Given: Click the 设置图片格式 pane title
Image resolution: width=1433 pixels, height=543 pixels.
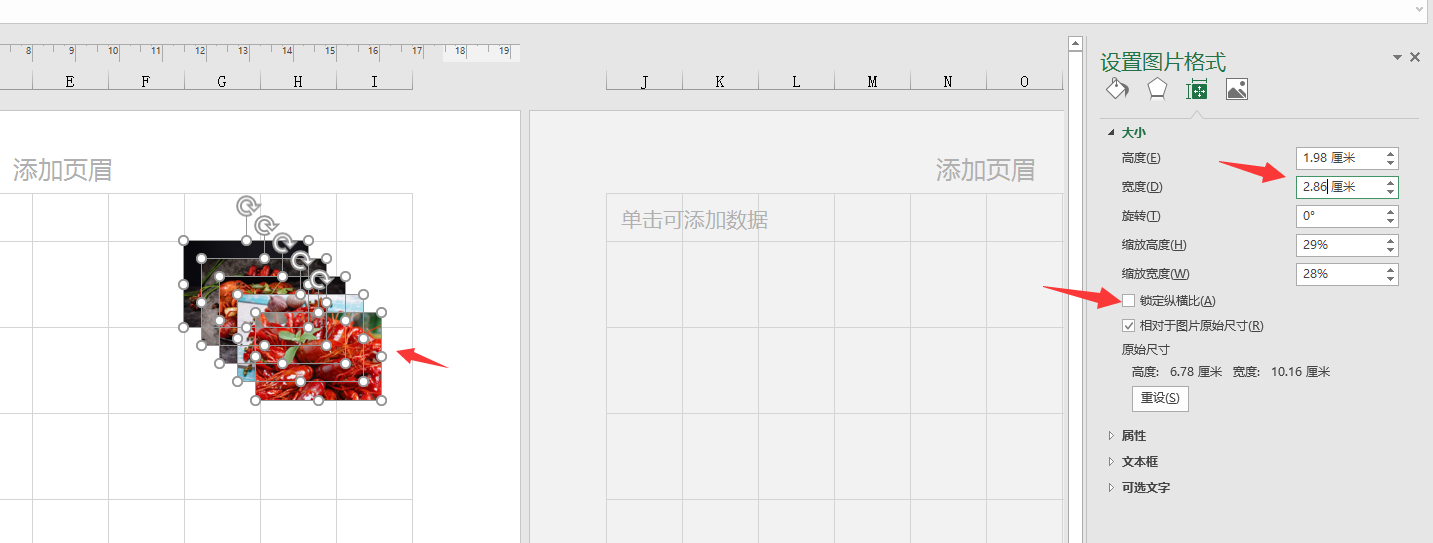Looking at the screenshot, I should 1163,62.
